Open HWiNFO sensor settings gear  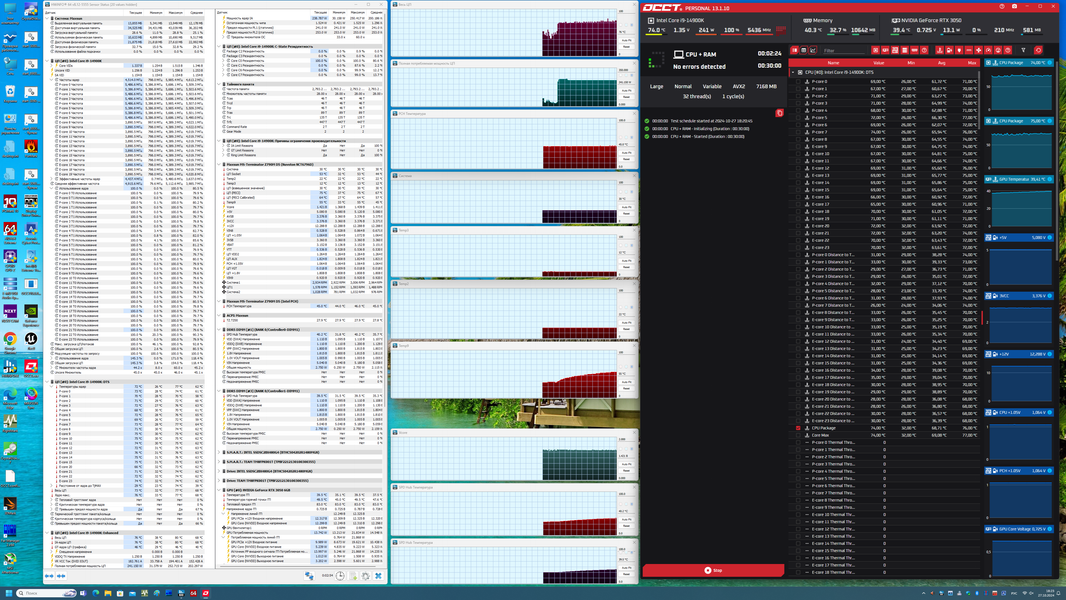(366, 576)
